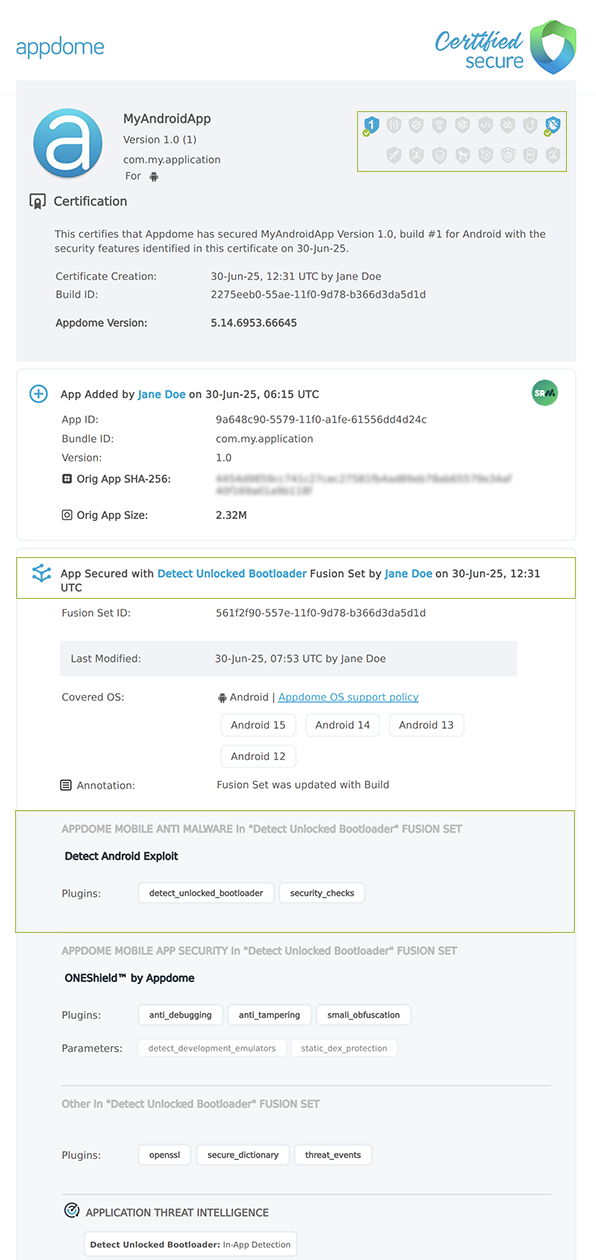Open the Detect Unlocked Bootloader fusion set link
This screenshot has width=596, height=1260.
[x=231, y=574]
